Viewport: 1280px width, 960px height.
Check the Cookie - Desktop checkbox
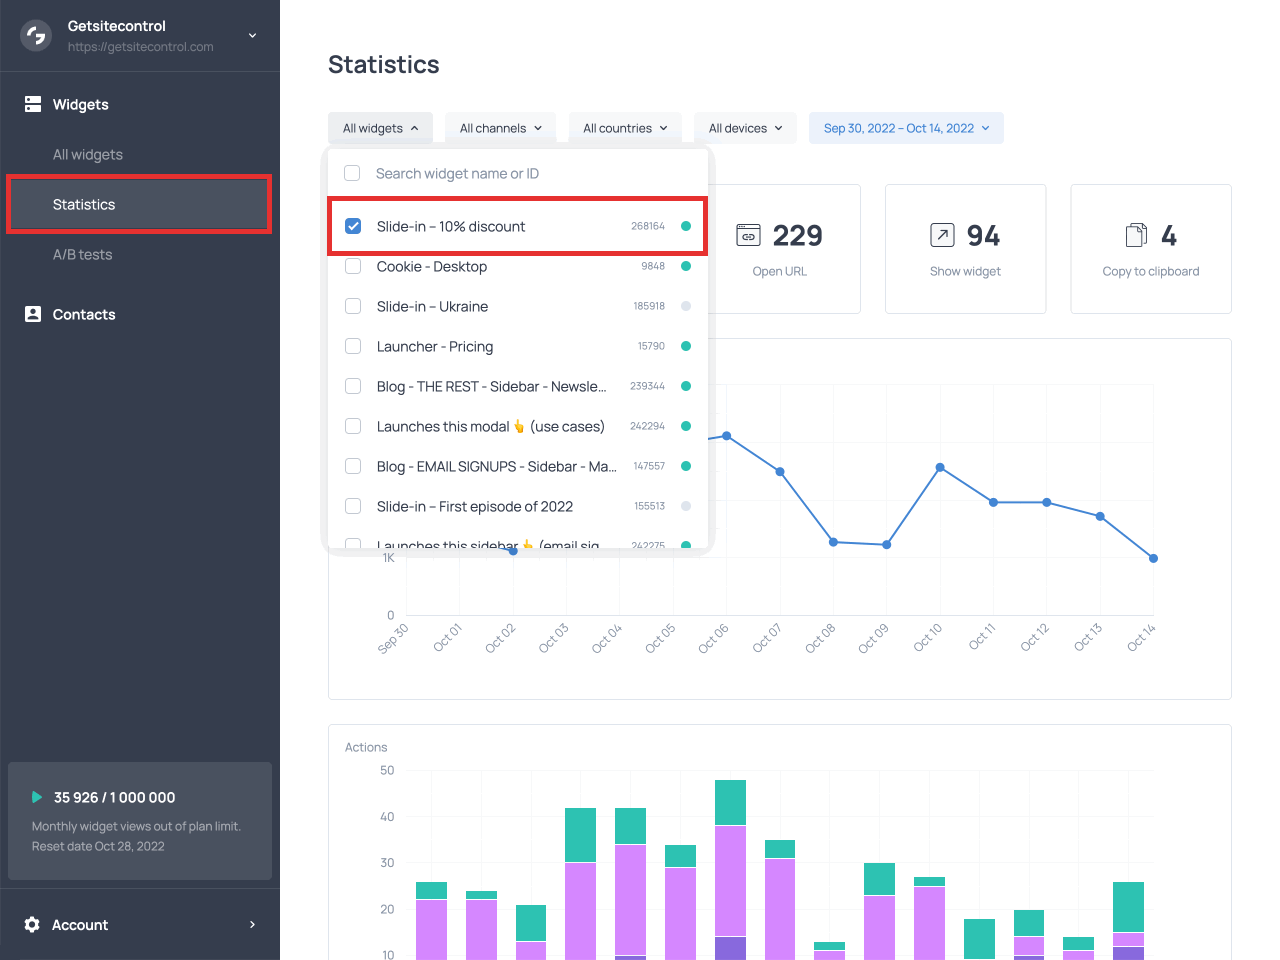(352, 266)
